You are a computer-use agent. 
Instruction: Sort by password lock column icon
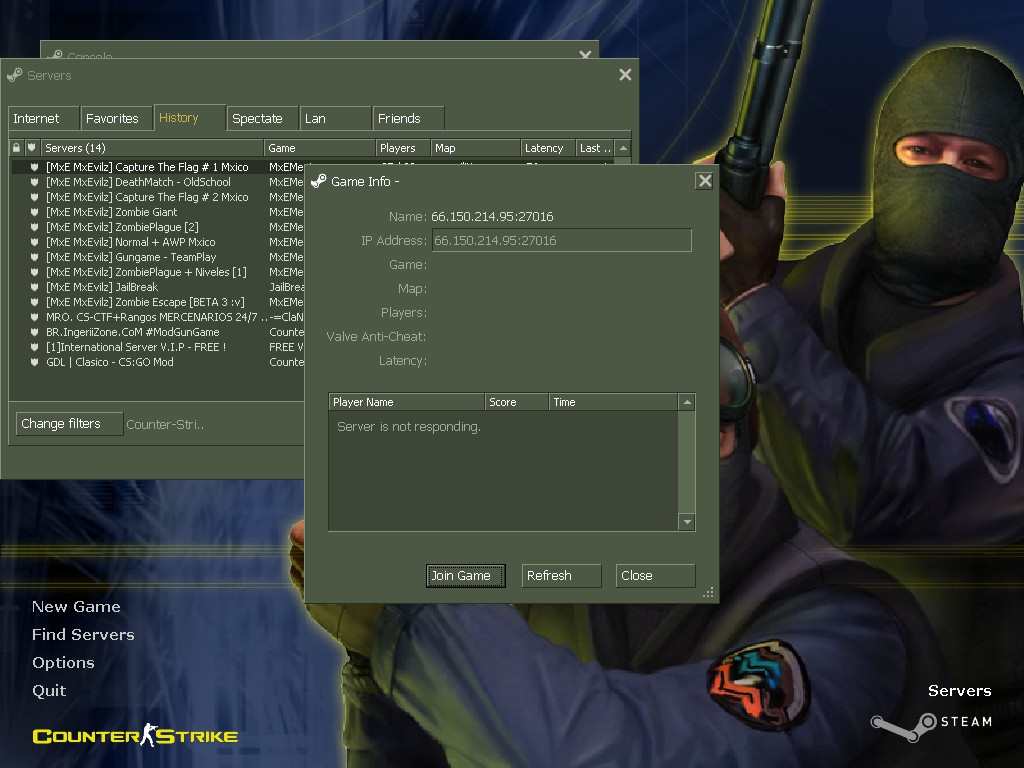pyautogui.click(x=16, y=148)
